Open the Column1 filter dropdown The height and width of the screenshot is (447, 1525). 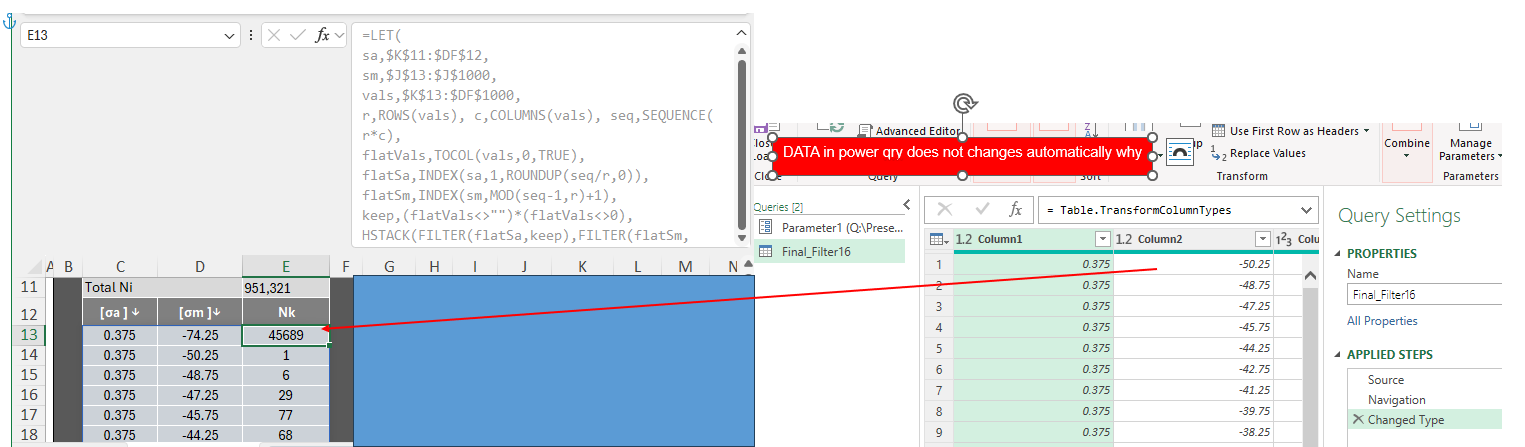pyautogui.click(x=1102, y=239)
